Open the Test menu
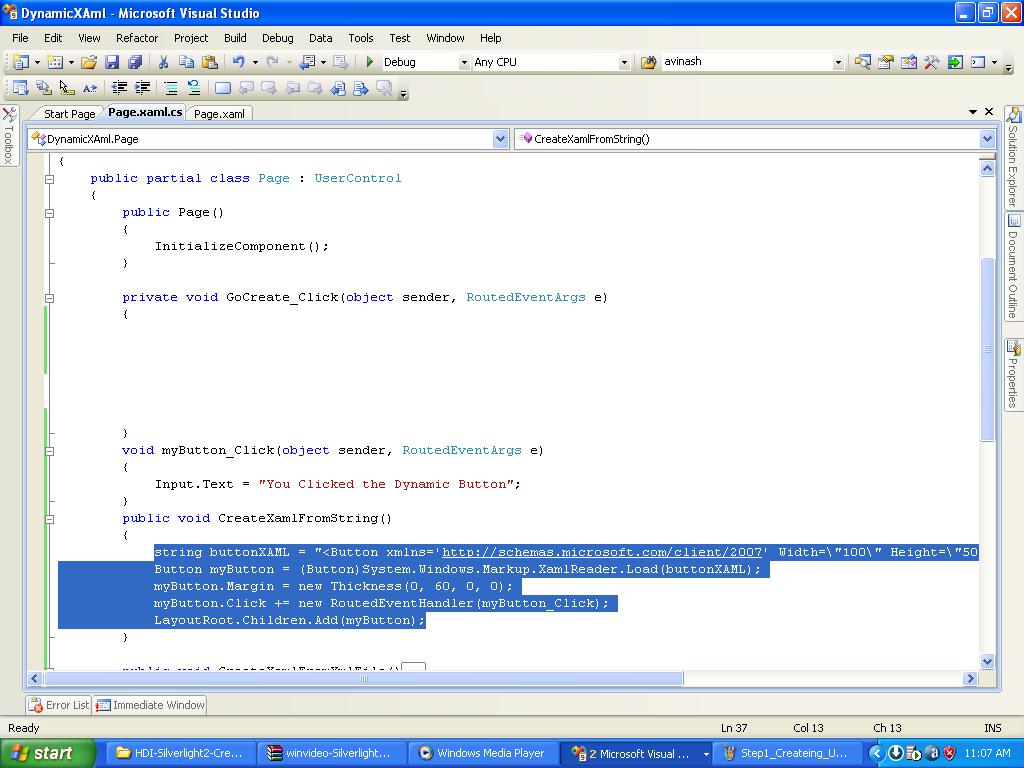 point(400,38)
